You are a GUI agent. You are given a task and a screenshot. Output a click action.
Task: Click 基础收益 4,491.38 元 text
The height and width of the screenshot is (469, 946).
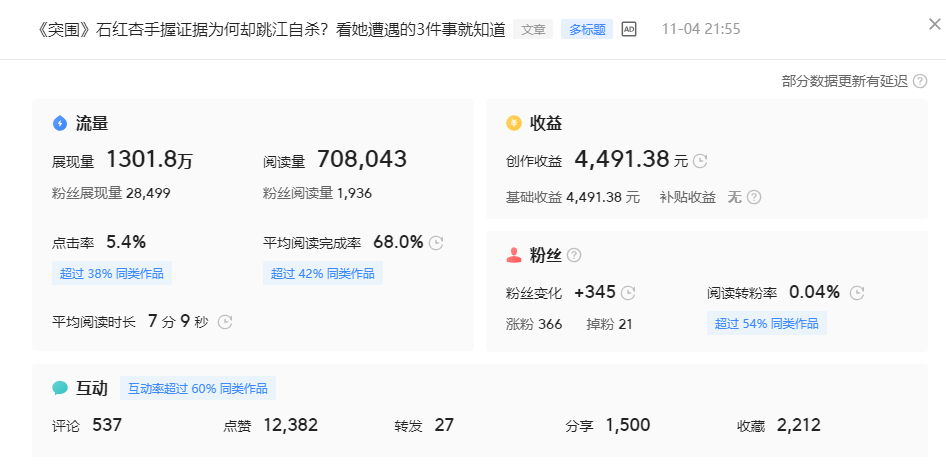573,197
